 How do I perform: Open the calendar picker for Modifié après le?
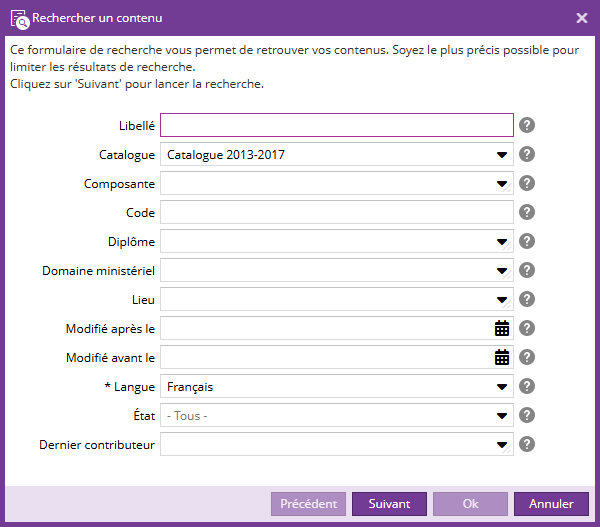click(502, 328)
